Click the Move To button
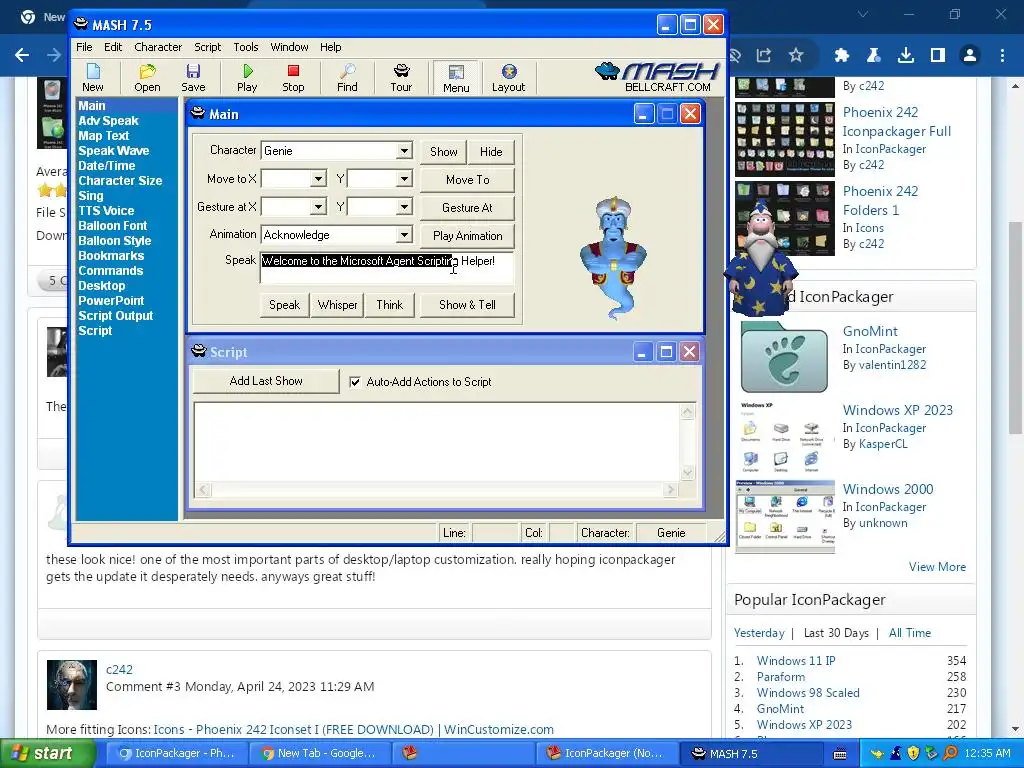The image size is (1024, 768). [468, 180]
